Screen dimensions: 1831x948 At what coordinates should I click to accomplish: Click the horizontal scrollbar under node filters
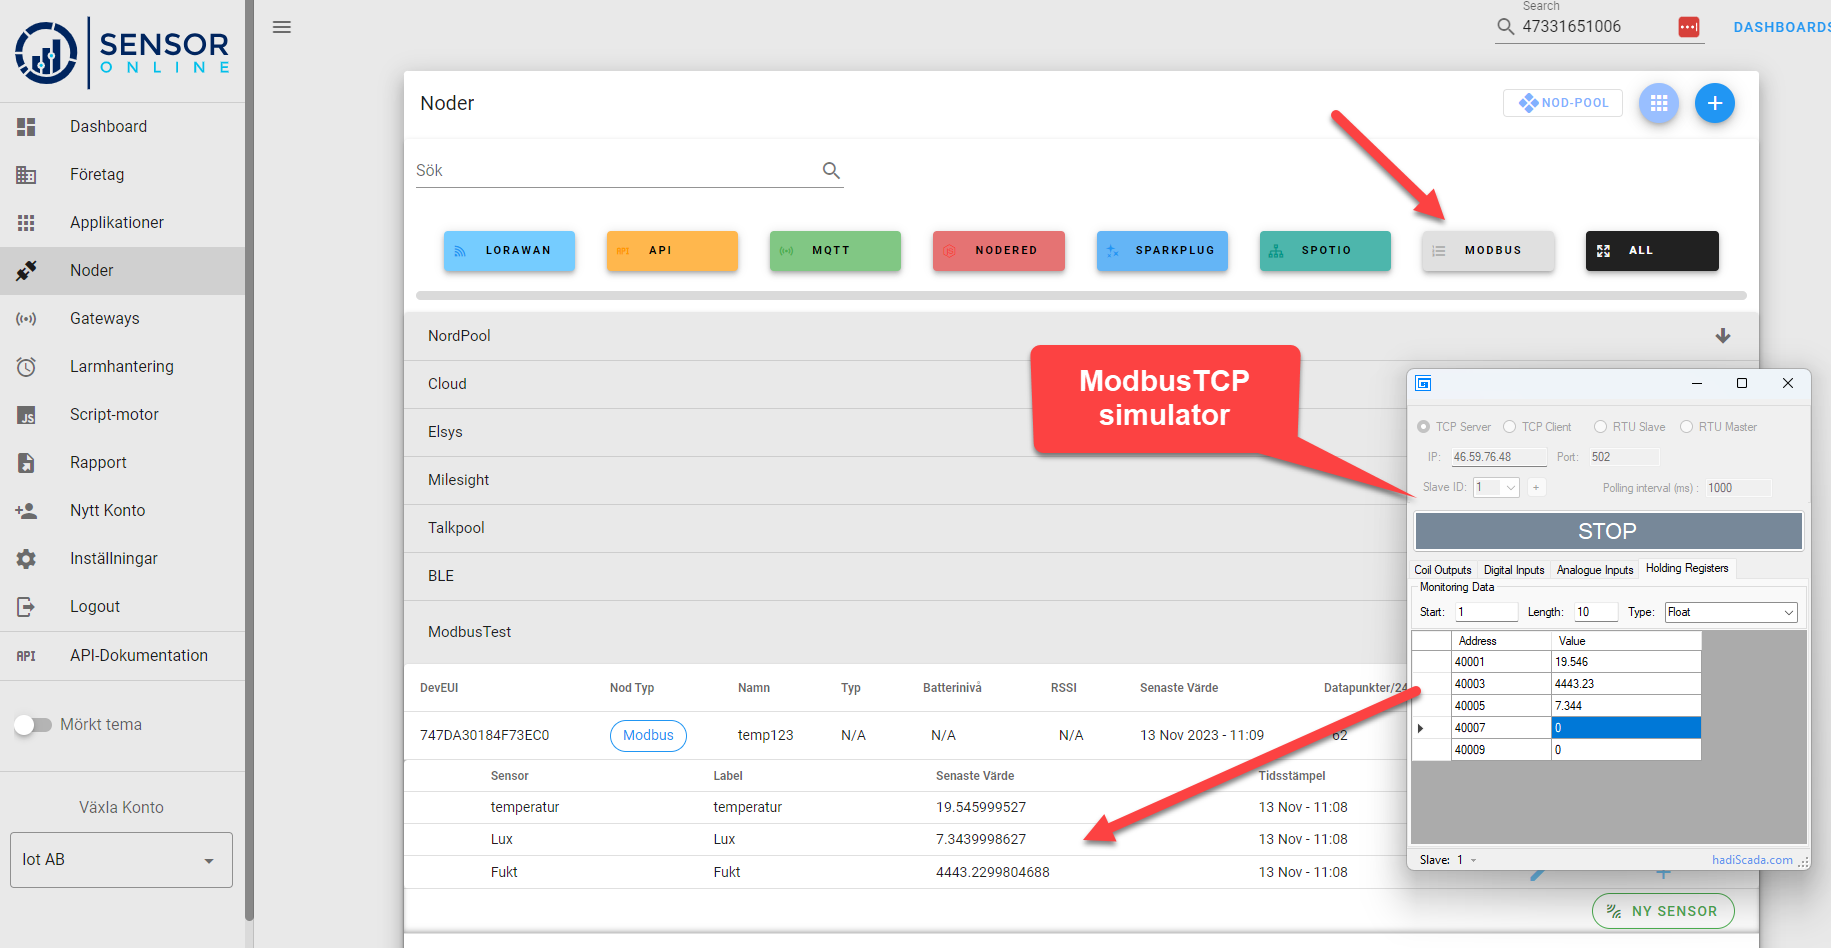click(x=1080, y=296)
